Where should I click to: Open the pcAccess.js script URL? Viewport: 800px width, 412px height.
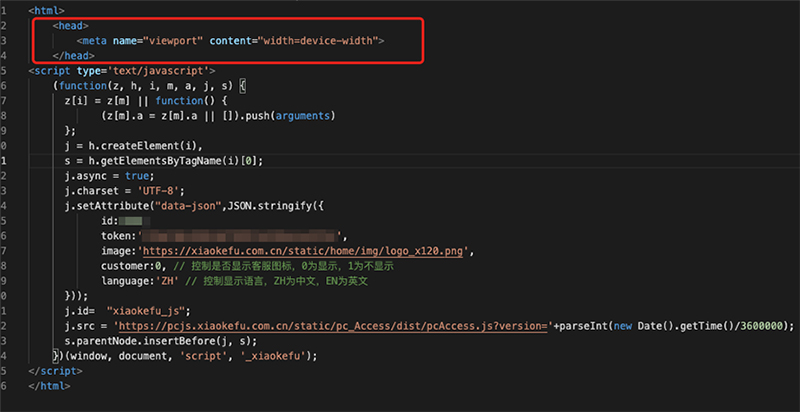click(333, 327)
